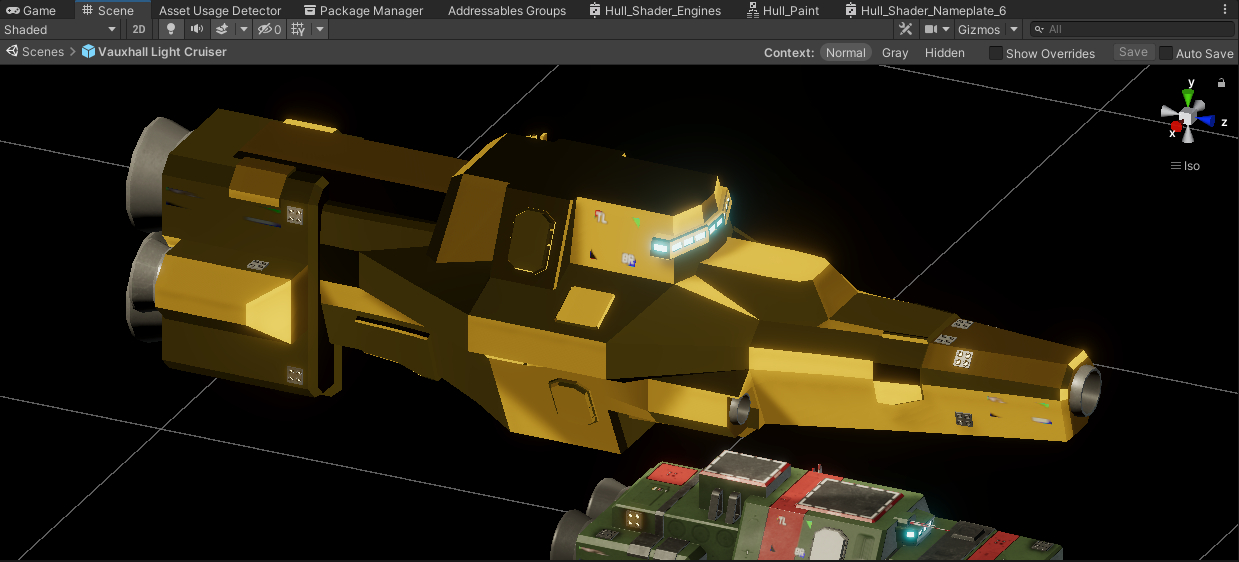Toggle 2D view mode
The image size is (1239, 562).
(x=139, y=30)
